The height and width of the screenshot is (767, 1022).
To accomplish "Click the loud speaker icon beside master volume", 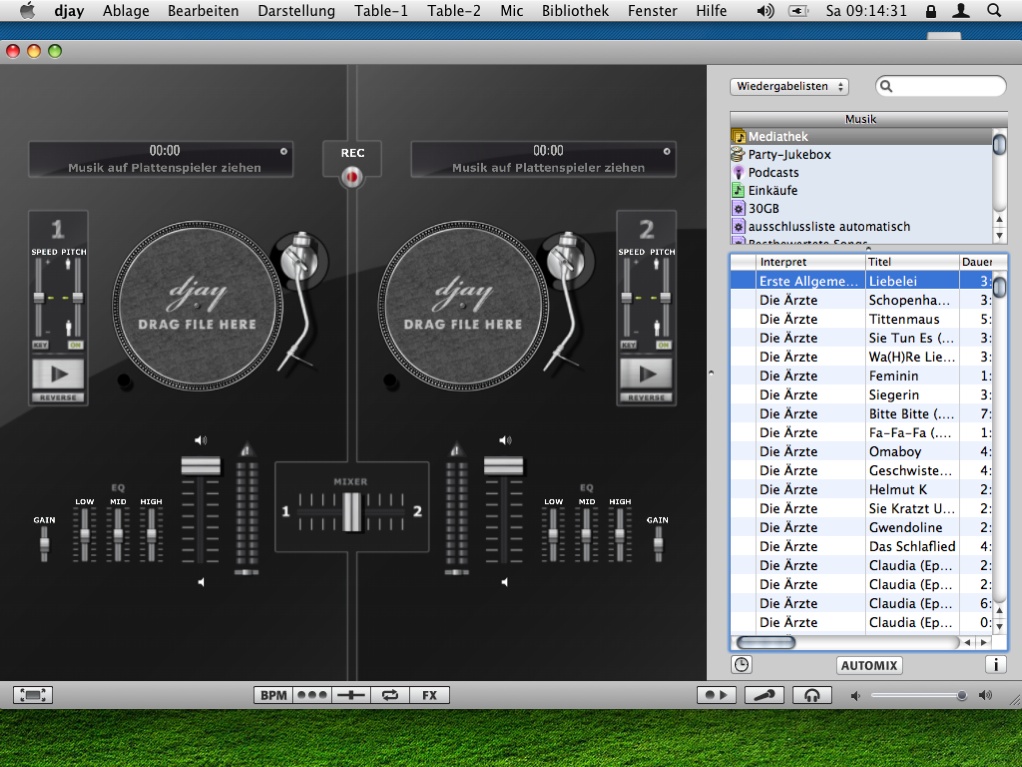I will point(986,695).
